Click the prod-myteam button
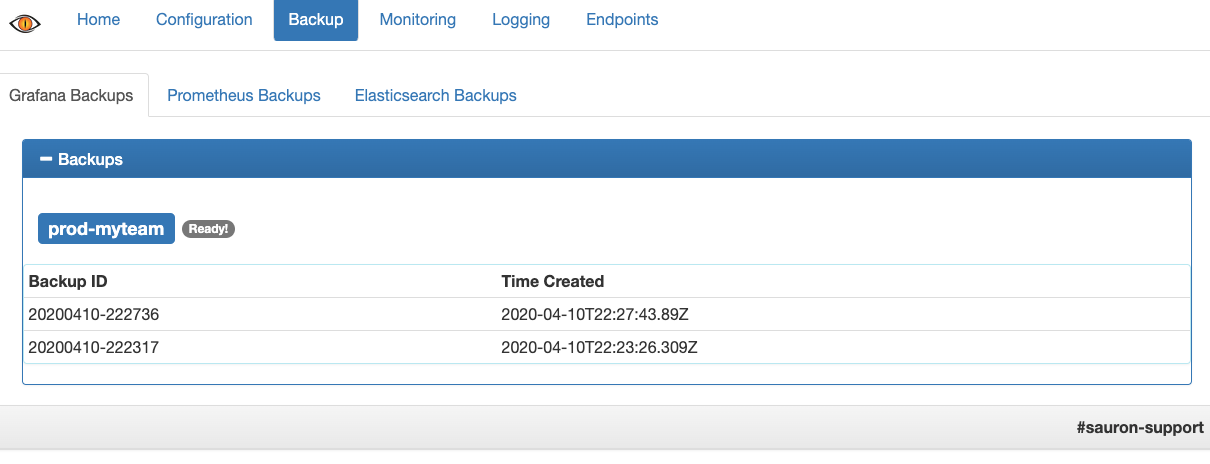1210x464 pixels. [106, 229]
